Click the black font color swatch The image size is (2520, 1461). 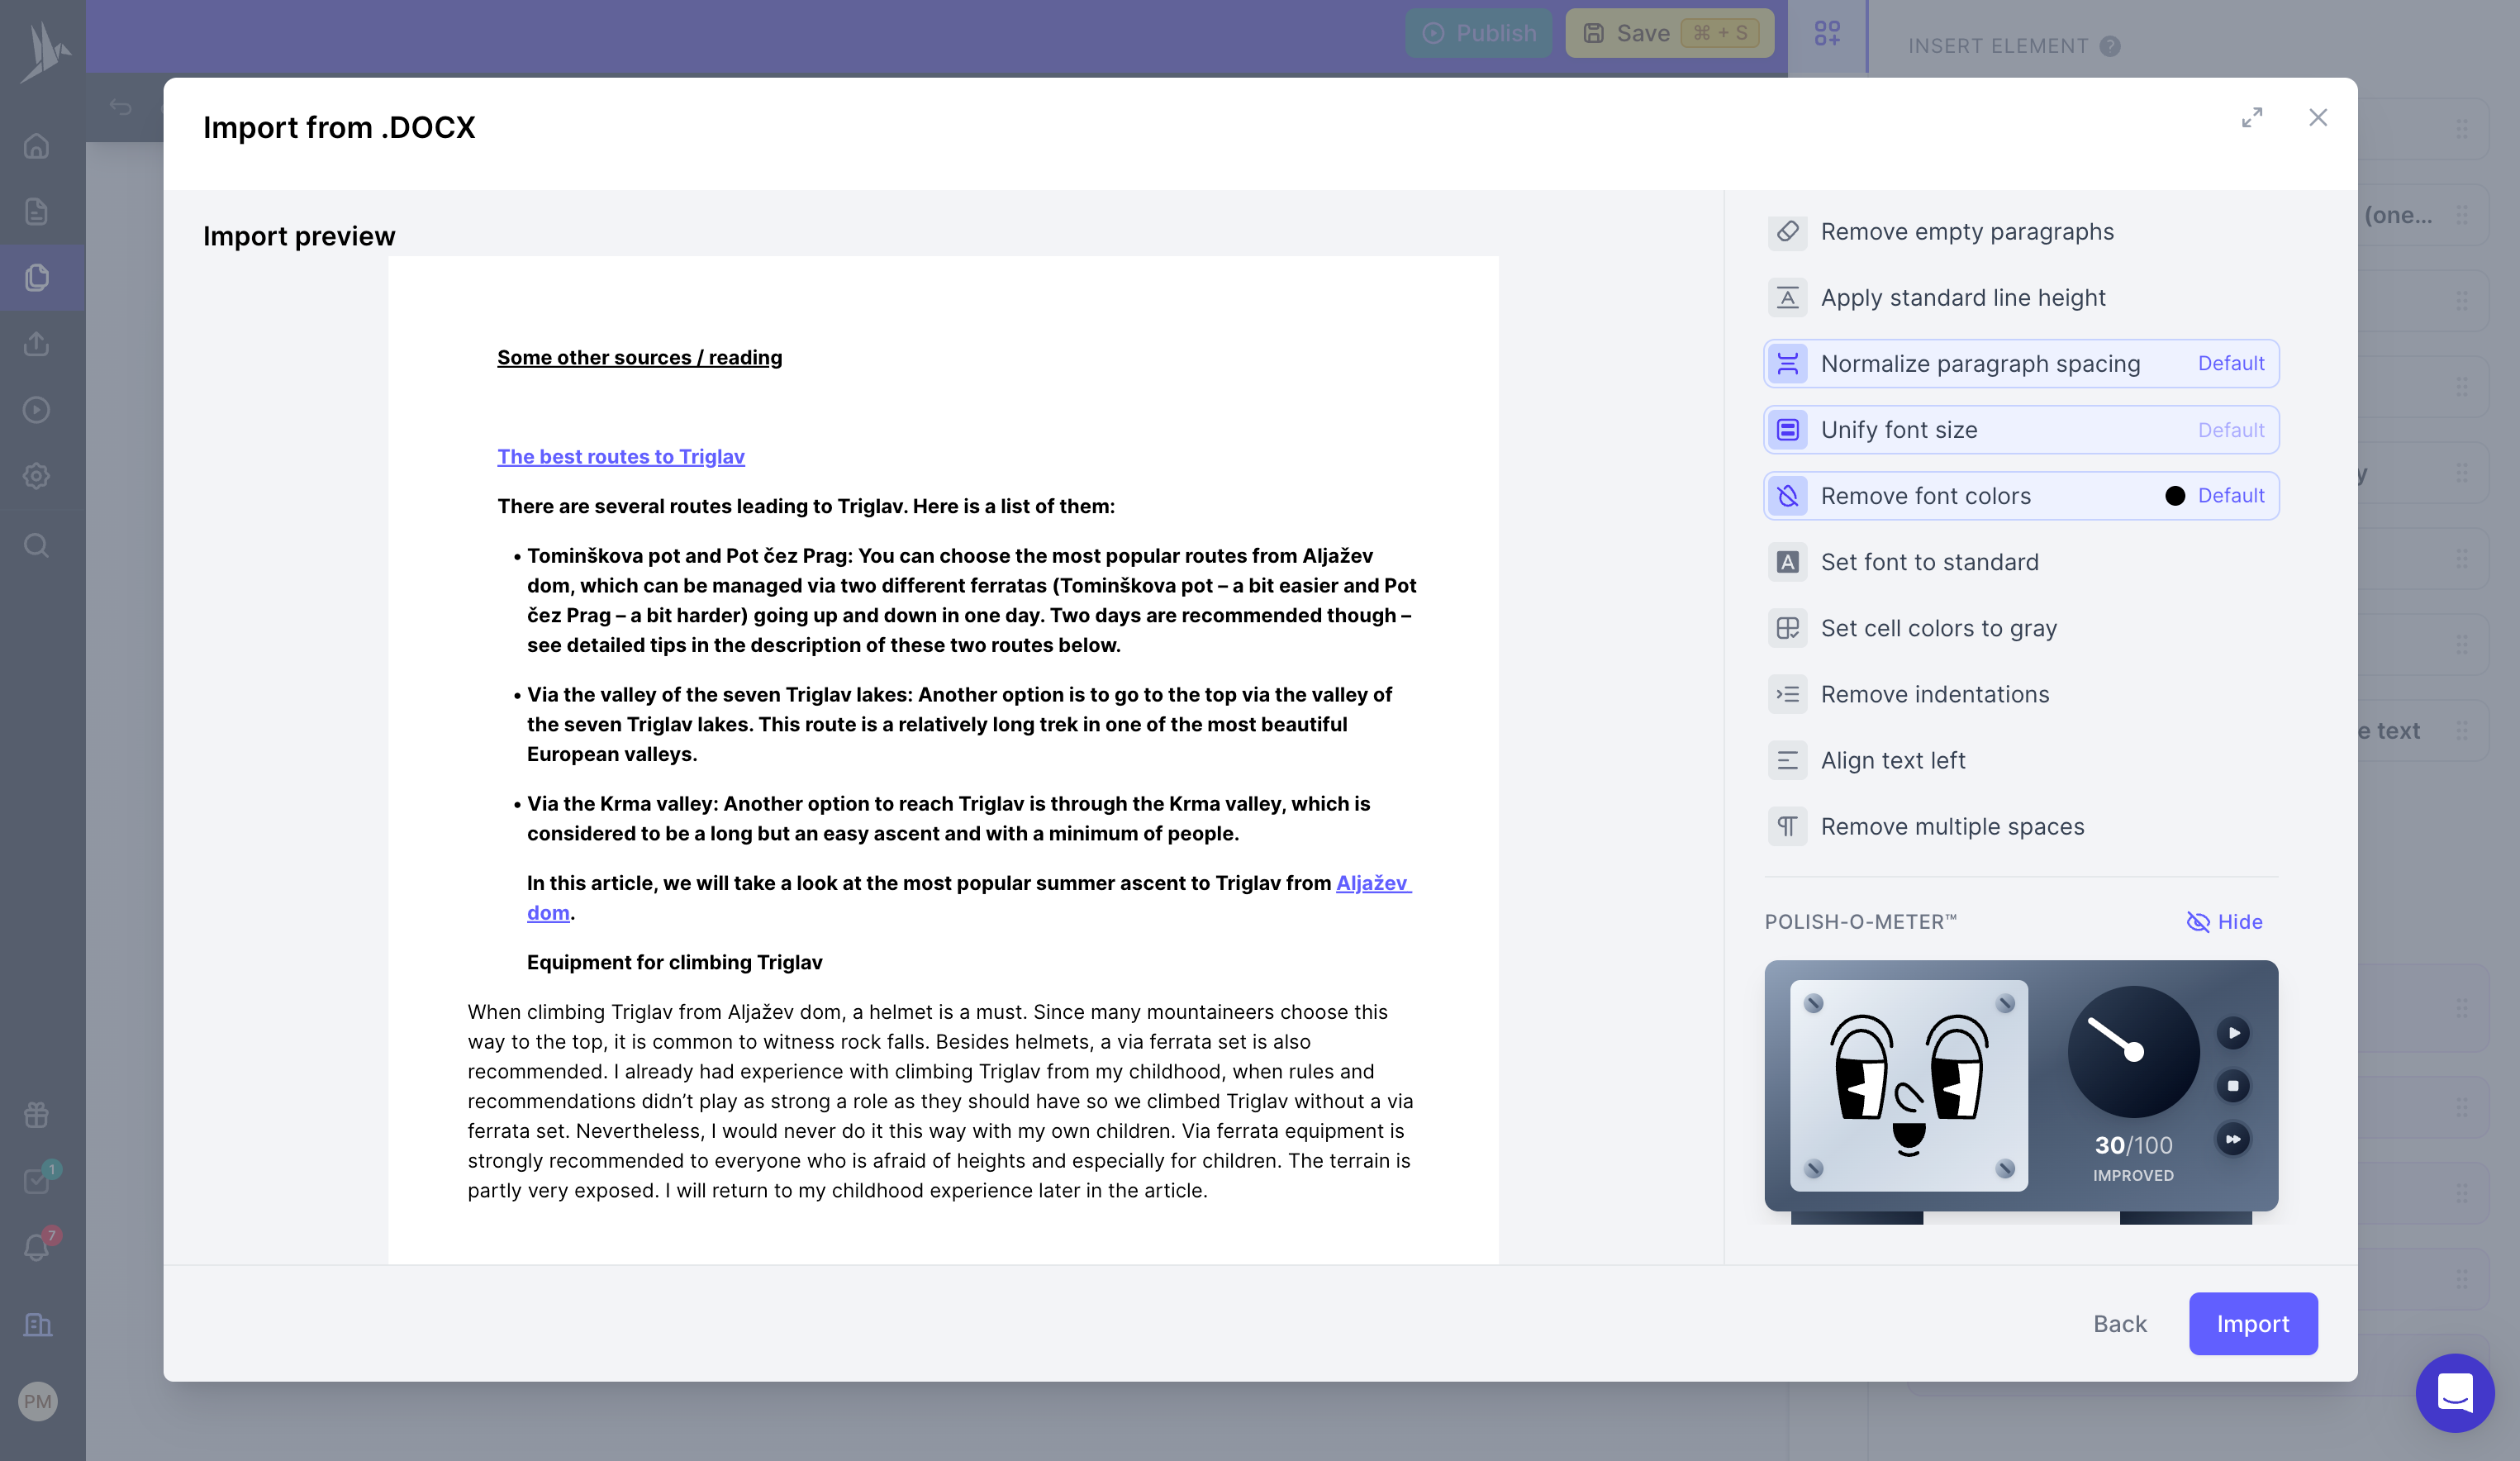[x=2174, y=496]
